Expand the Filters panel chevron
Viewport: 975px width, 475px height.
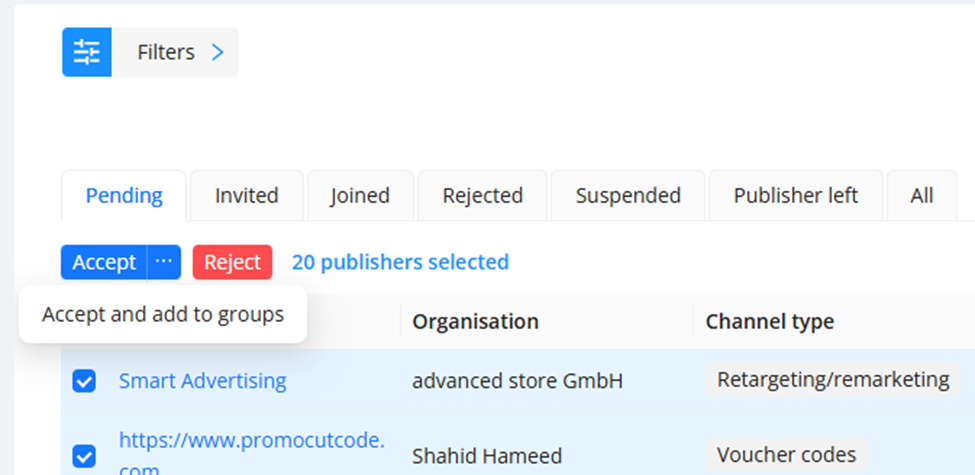tap(218, 52)
